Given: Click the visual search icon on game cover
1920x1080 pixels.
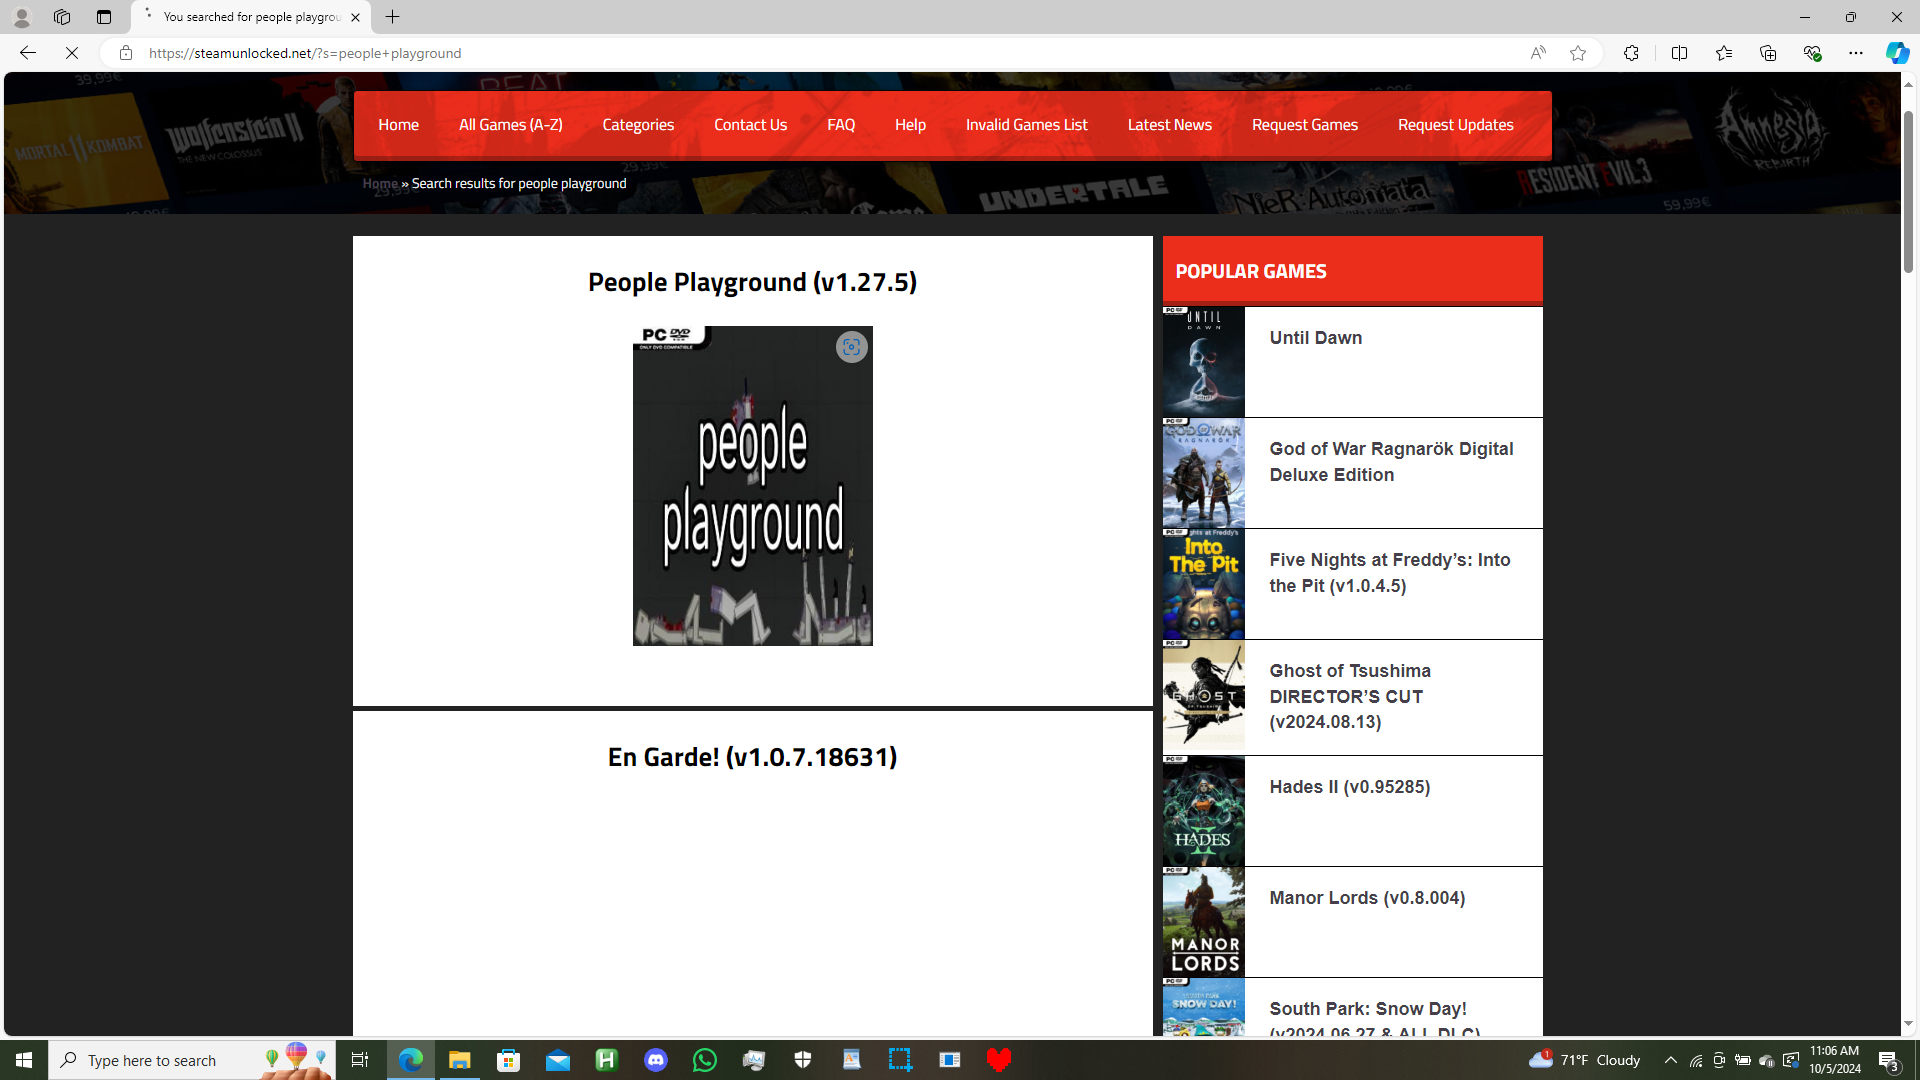Looking at the screenshot, I should click(851, 347).
